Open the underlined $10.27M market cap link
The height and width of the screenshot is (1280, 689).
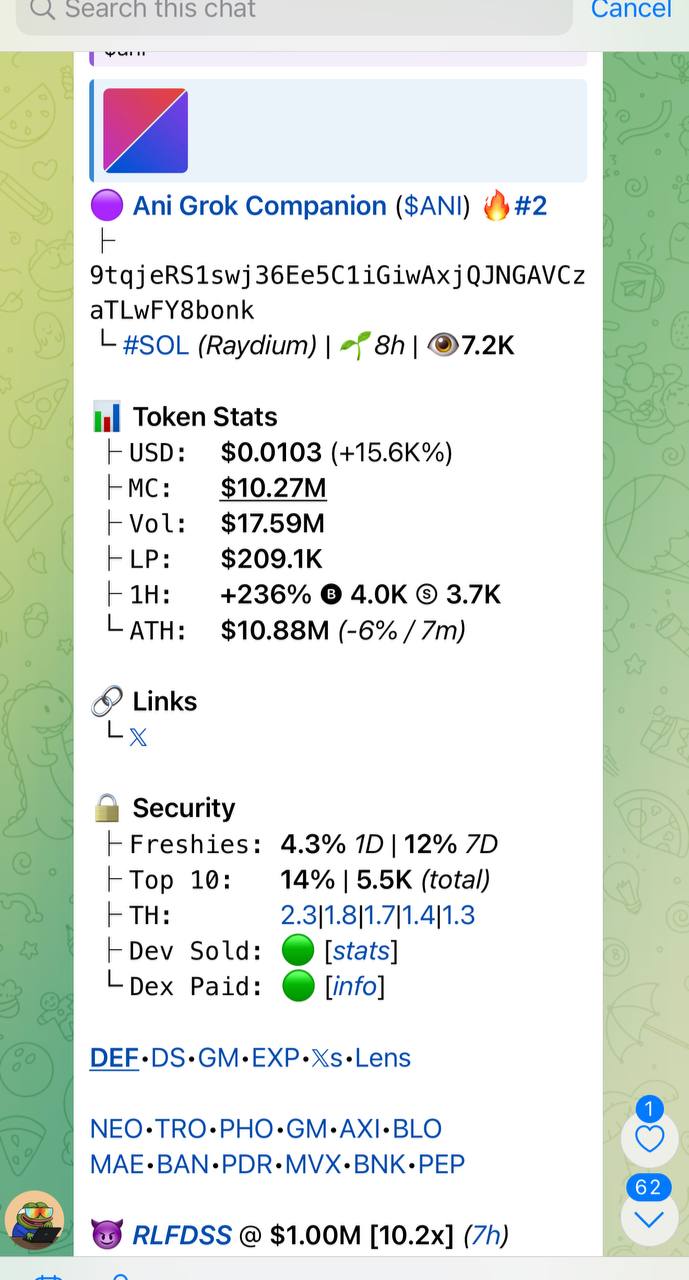pos(274,489)
